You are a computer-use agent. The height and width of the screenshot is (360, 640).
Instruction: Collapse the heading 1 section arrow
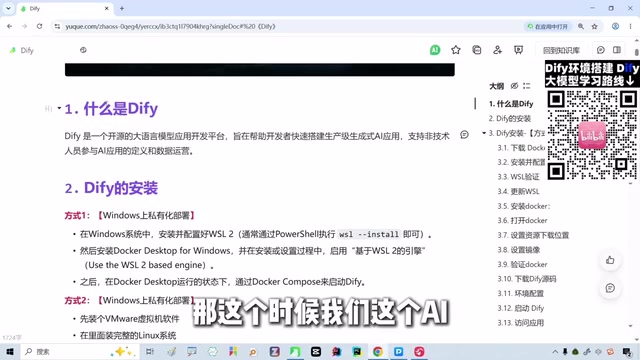pos(59,108)
